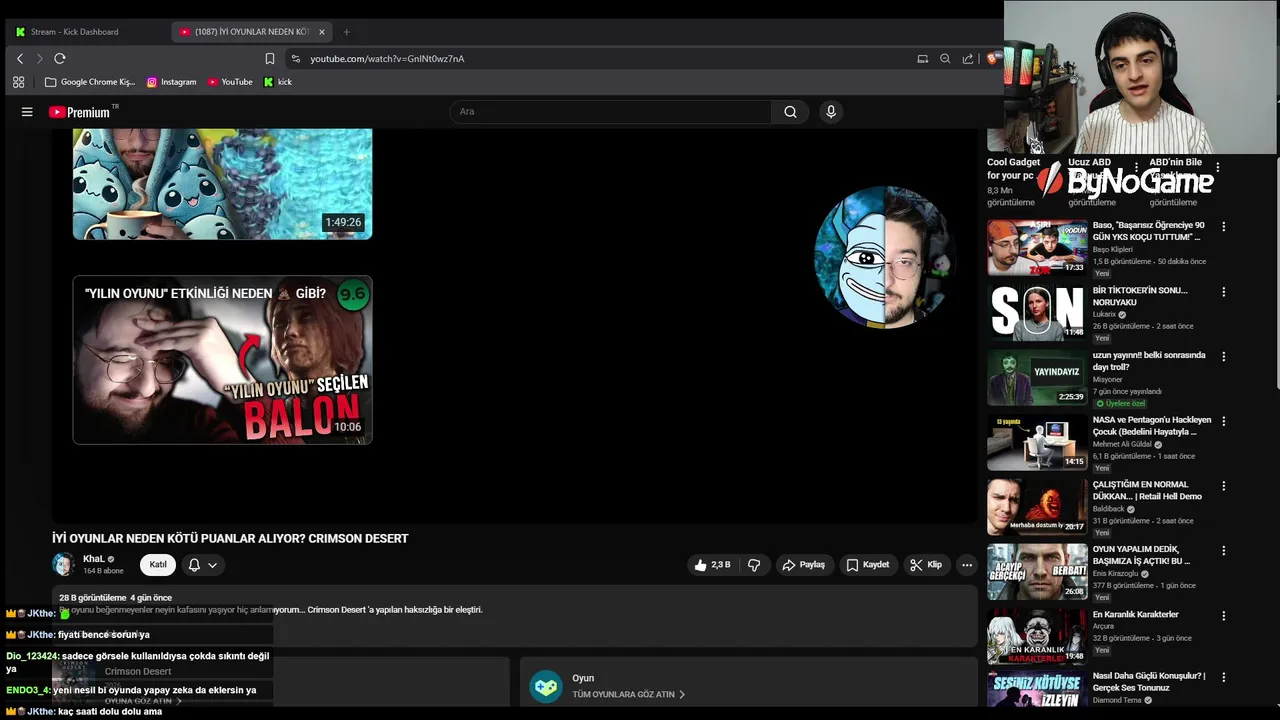
Task: Open options for Retail Hell Demo video
Action: (x=1223, y=486)
